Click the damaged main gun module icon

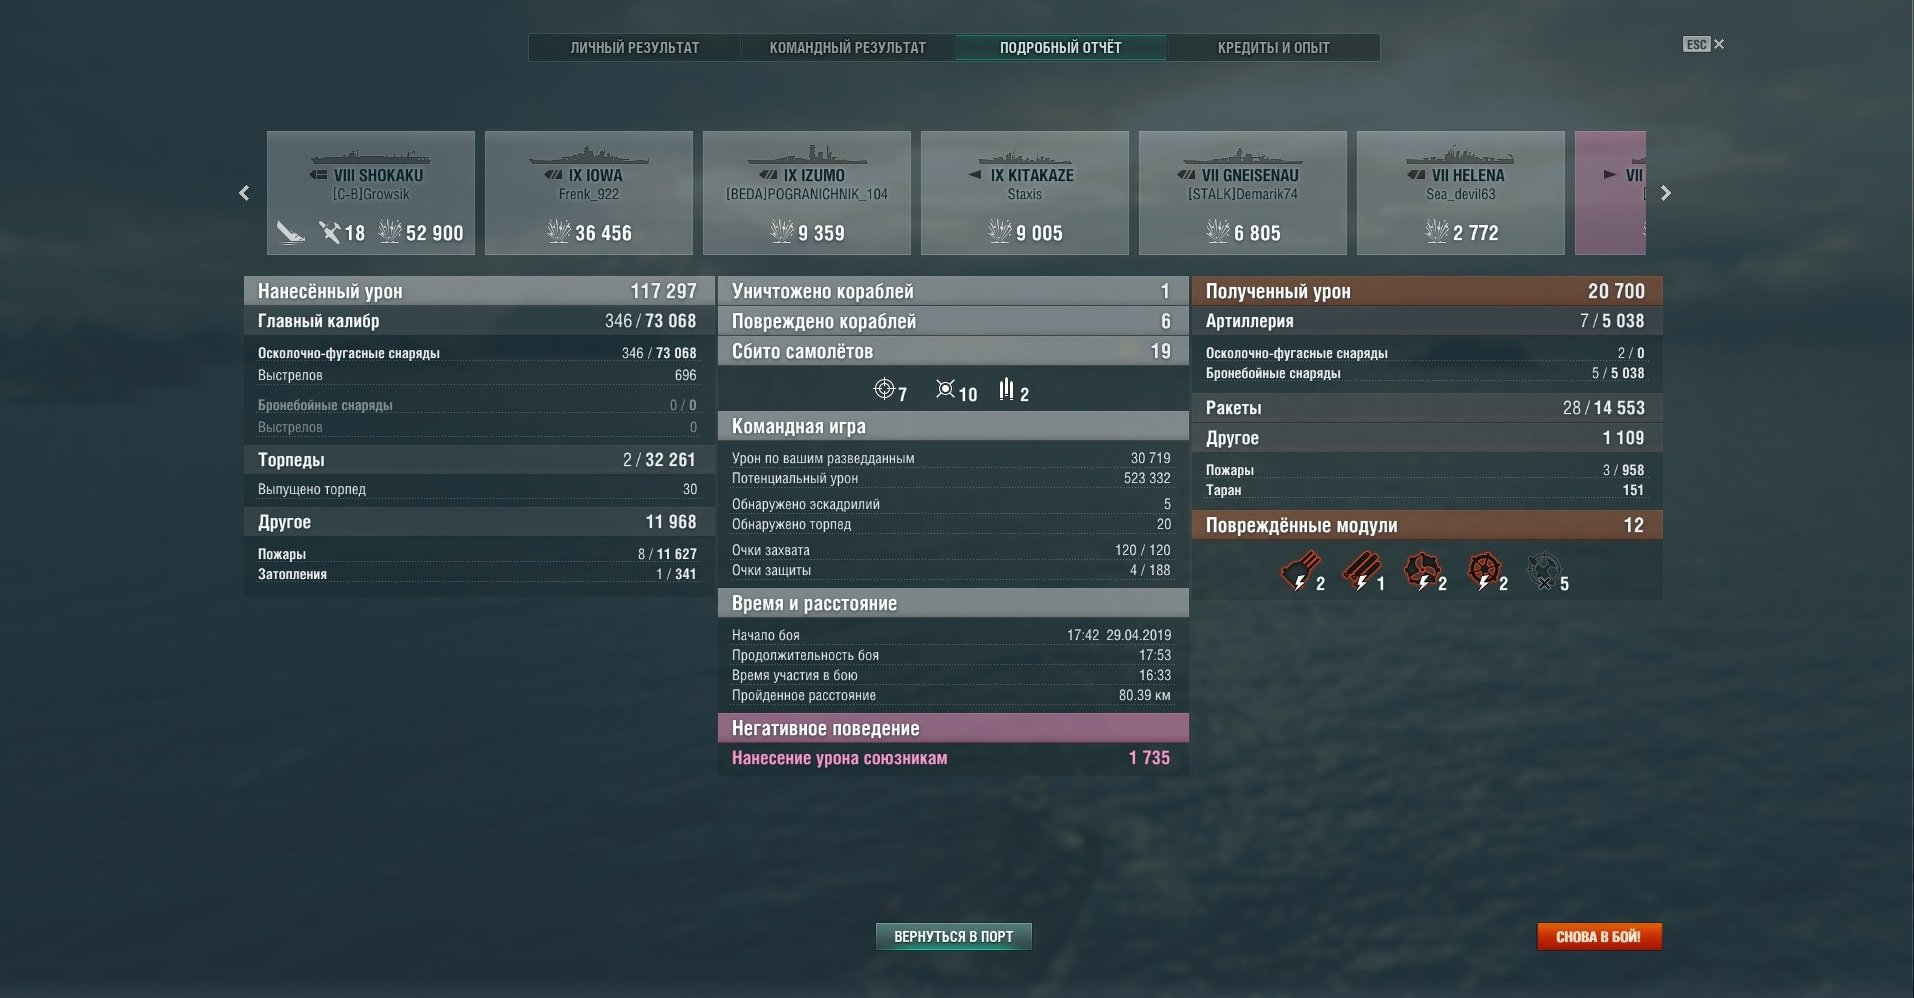pos(1300,571)
